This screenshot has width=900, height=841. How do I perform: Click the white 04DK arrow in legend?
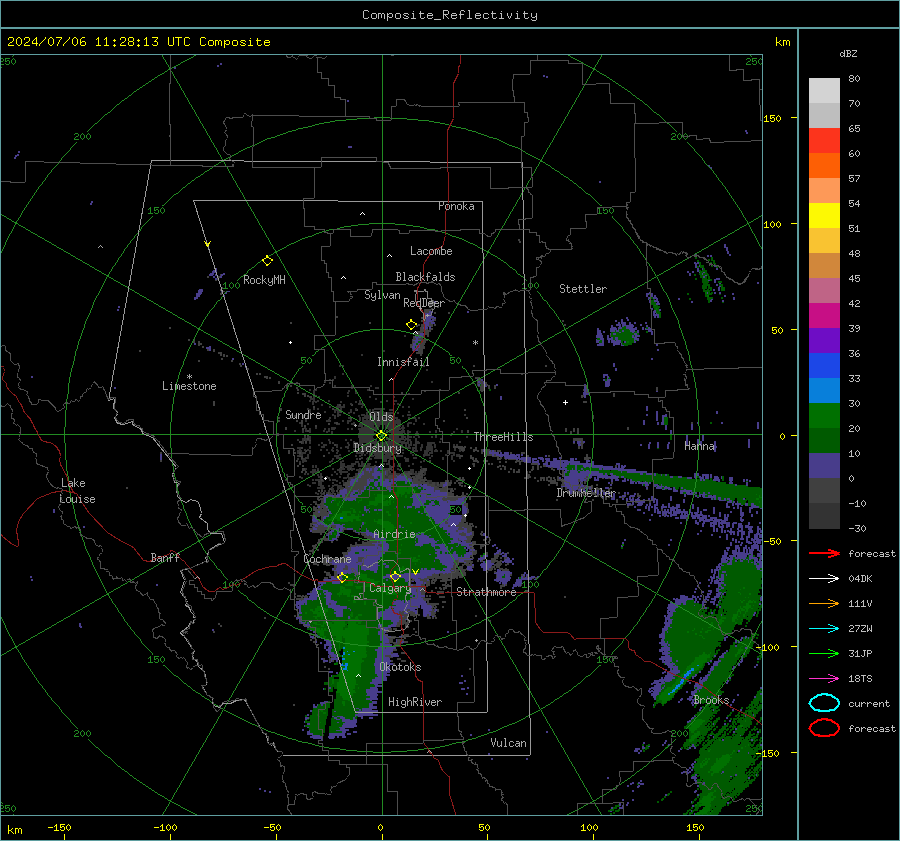click(x=824, y=578)
